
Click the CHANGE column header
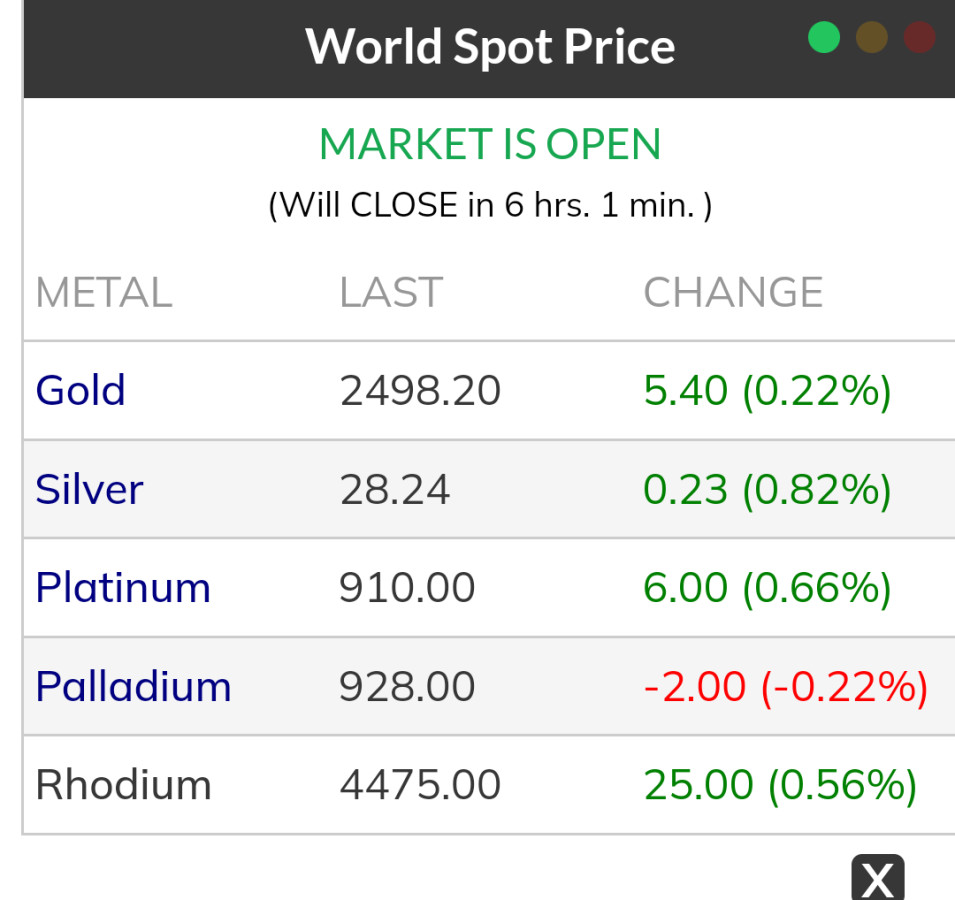pyautogui.click(x=733, y=293)
